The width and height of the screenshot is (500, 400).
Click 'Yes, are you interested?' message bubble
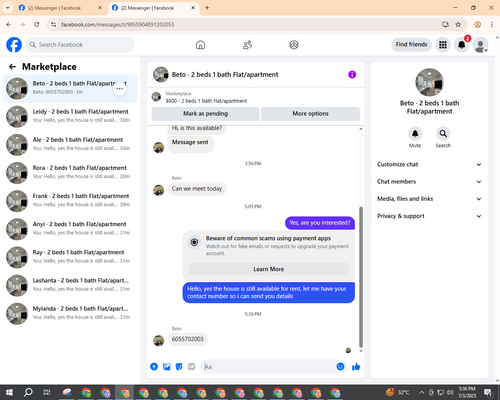click(320, 223)
